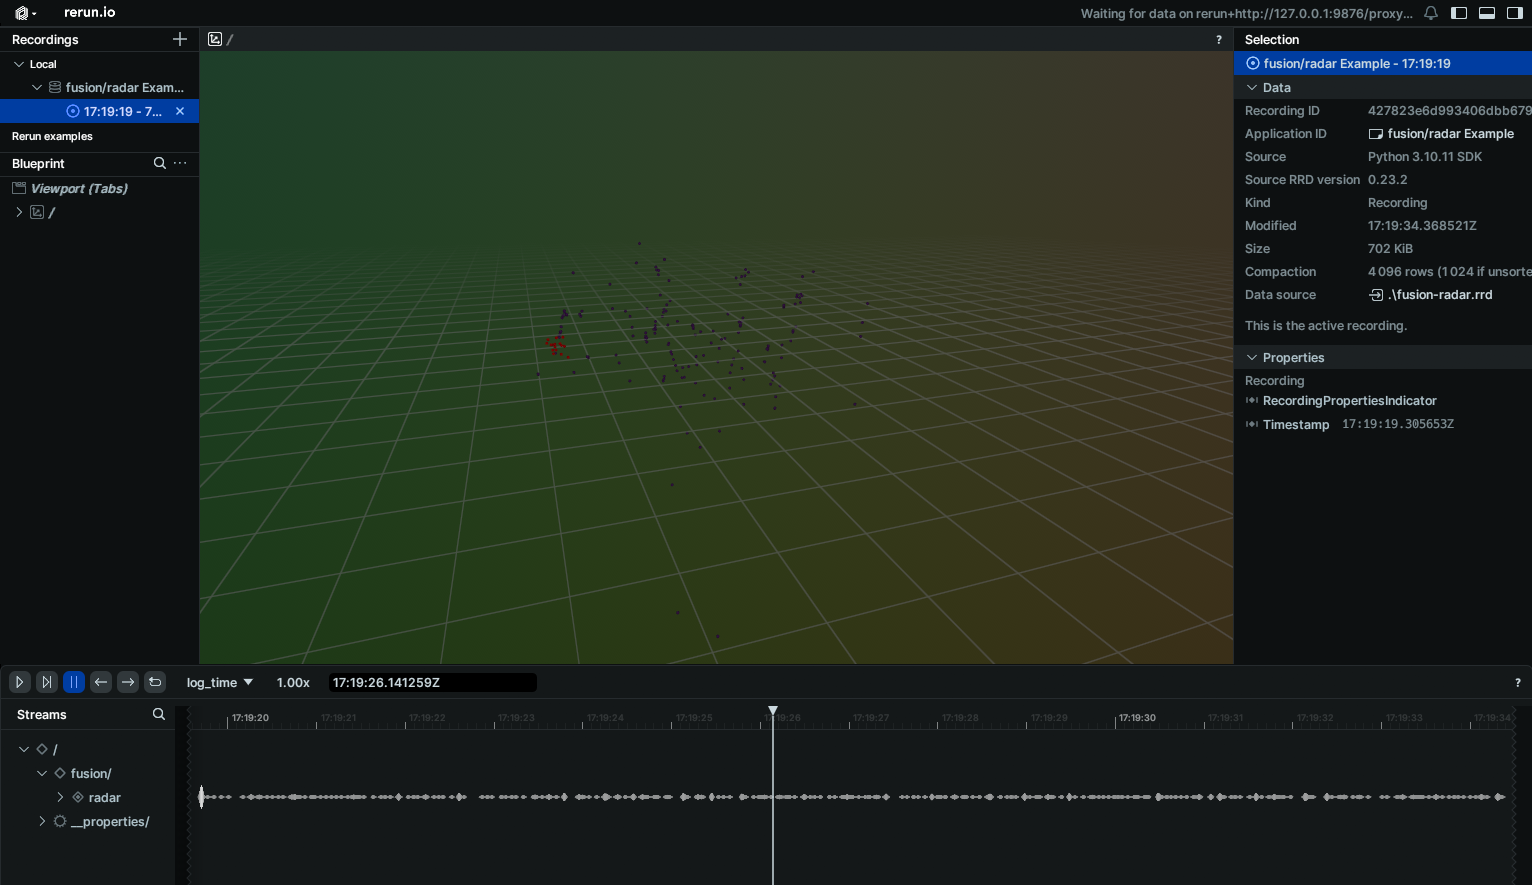Open the log_time timeline dropdown
Image resolution: width=1532 pixels, height=885 pixels.
click(x=219, y=682)
